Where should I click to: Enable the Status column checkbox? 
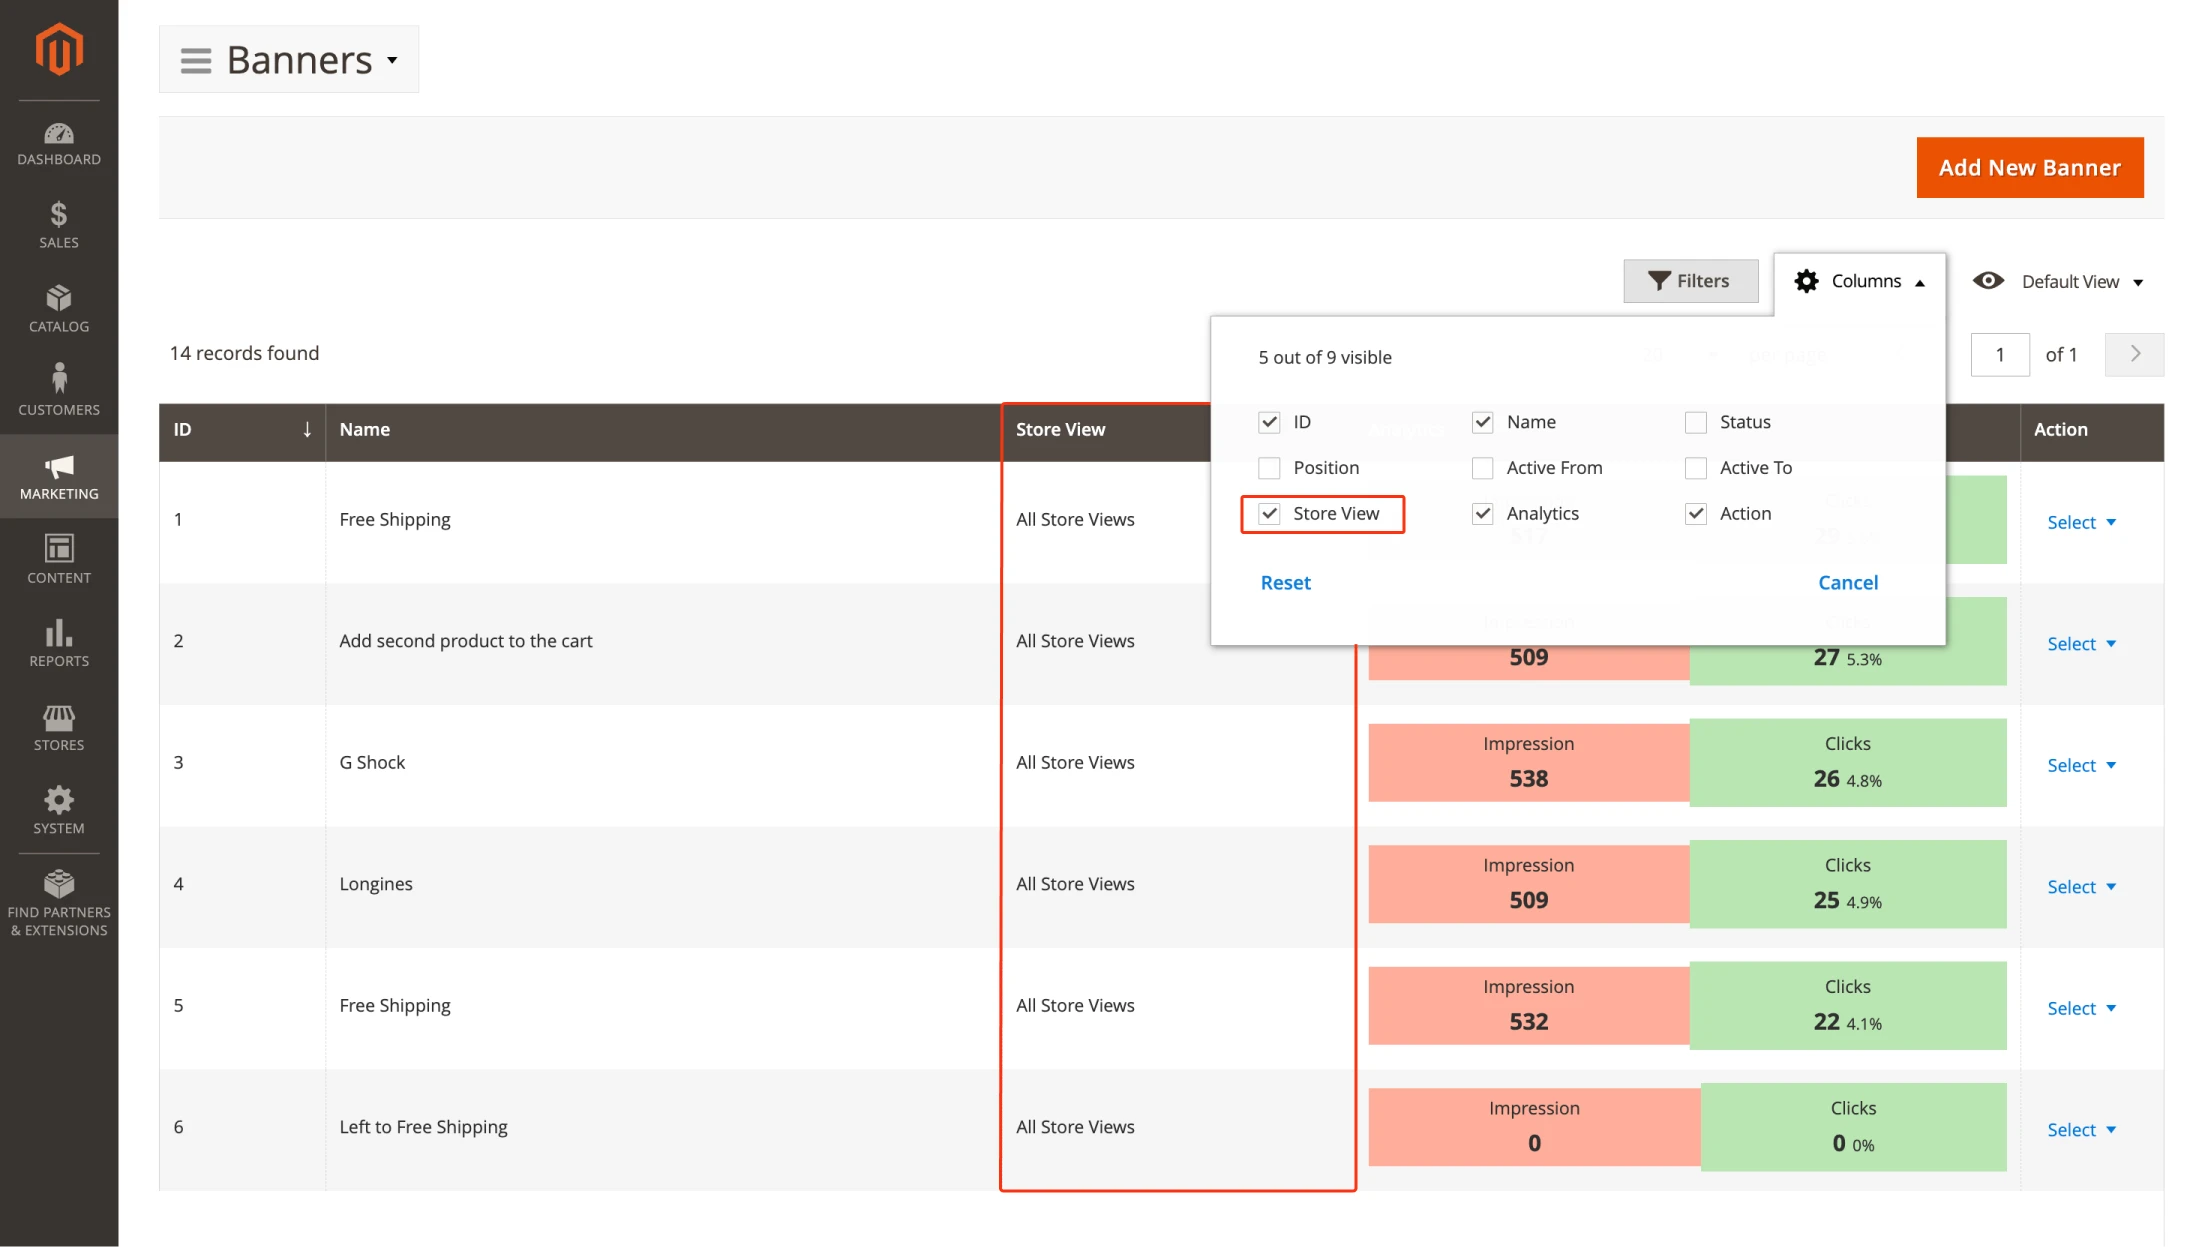pos(1695,422)
